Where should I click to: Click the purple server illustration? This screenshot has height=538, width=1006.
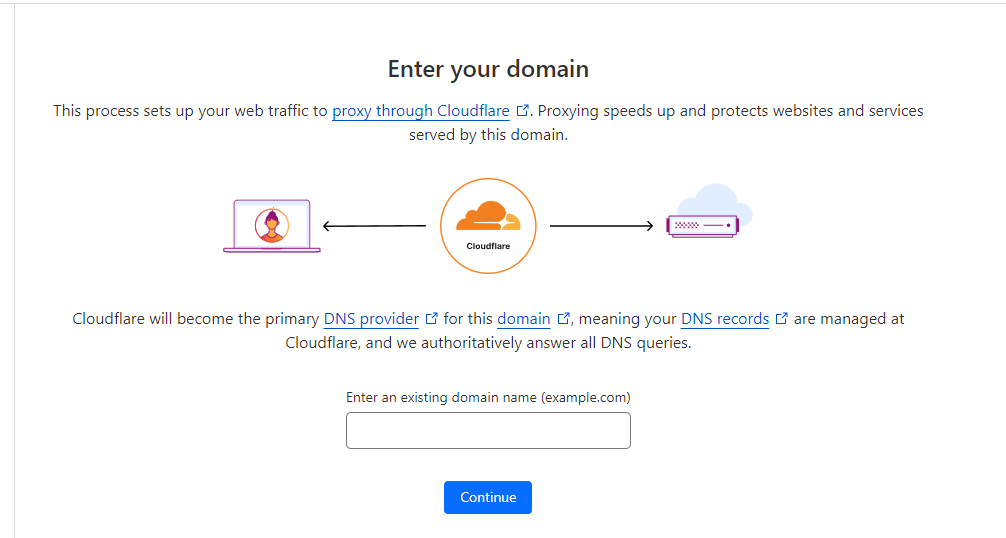703,226
